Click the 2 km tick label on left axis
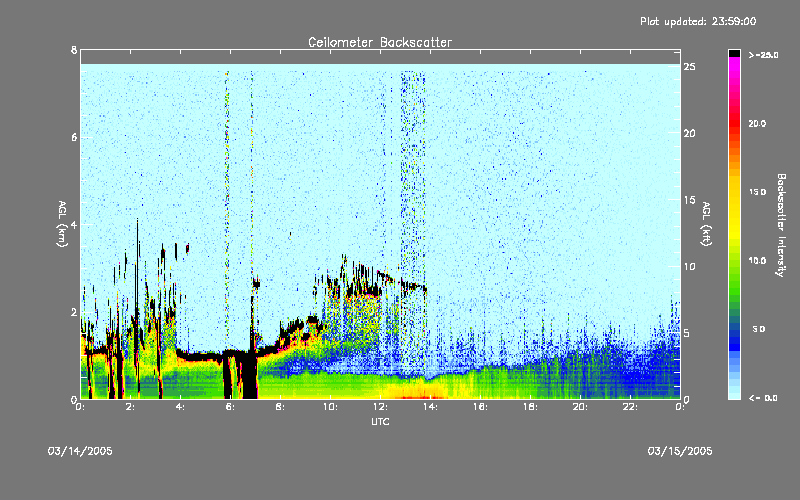Image resolution: width=800 pixels, height=500 pixels. click(x=74, y=312)
